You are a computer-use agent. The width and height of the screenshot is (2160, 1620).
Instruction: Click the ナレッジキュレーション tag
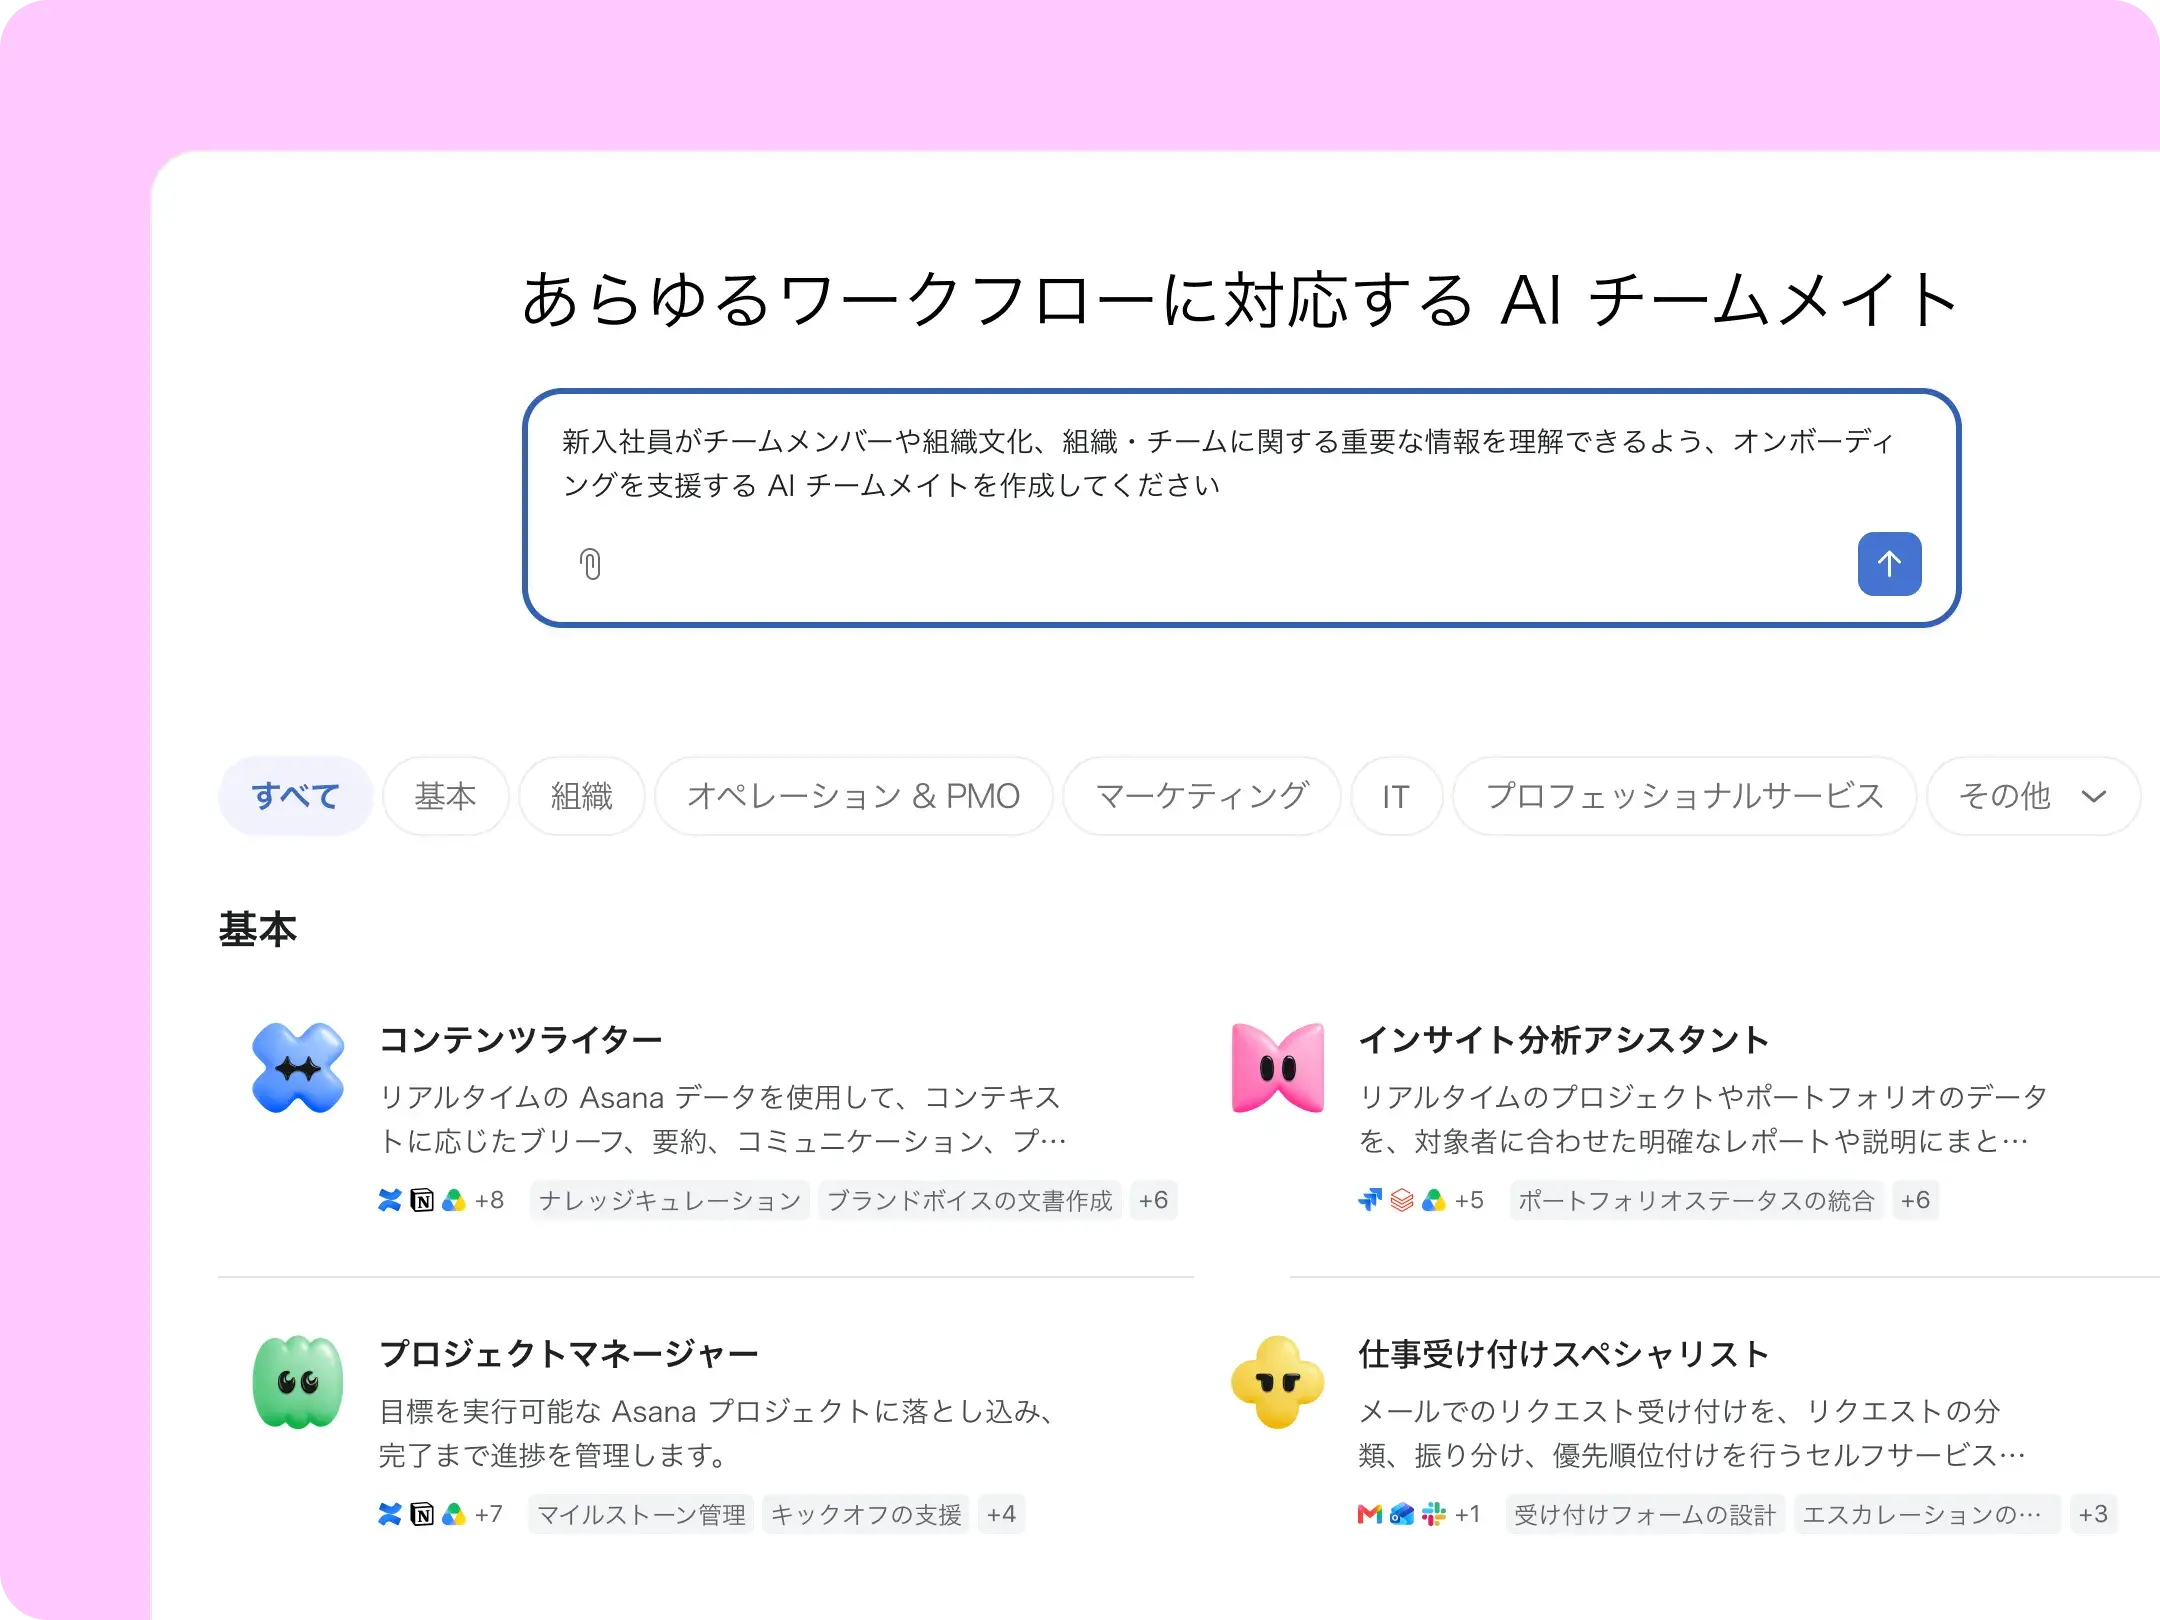pos(669,1200)
